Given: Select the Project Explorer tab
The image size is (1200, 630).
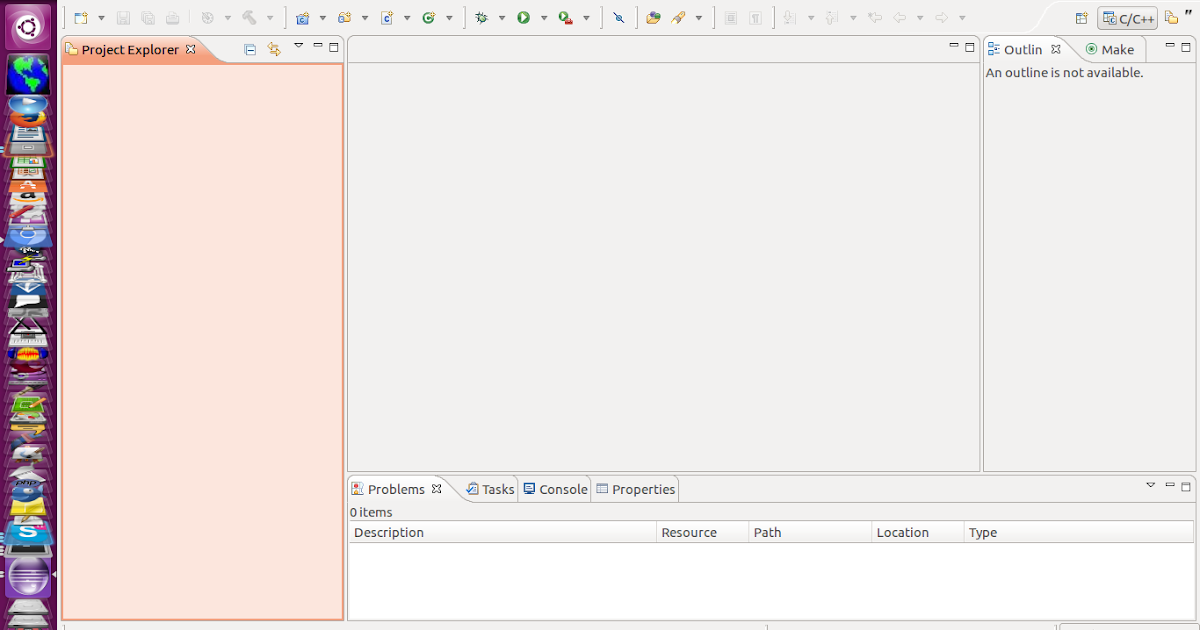Looking at the screenshot, I should [131, 49].
